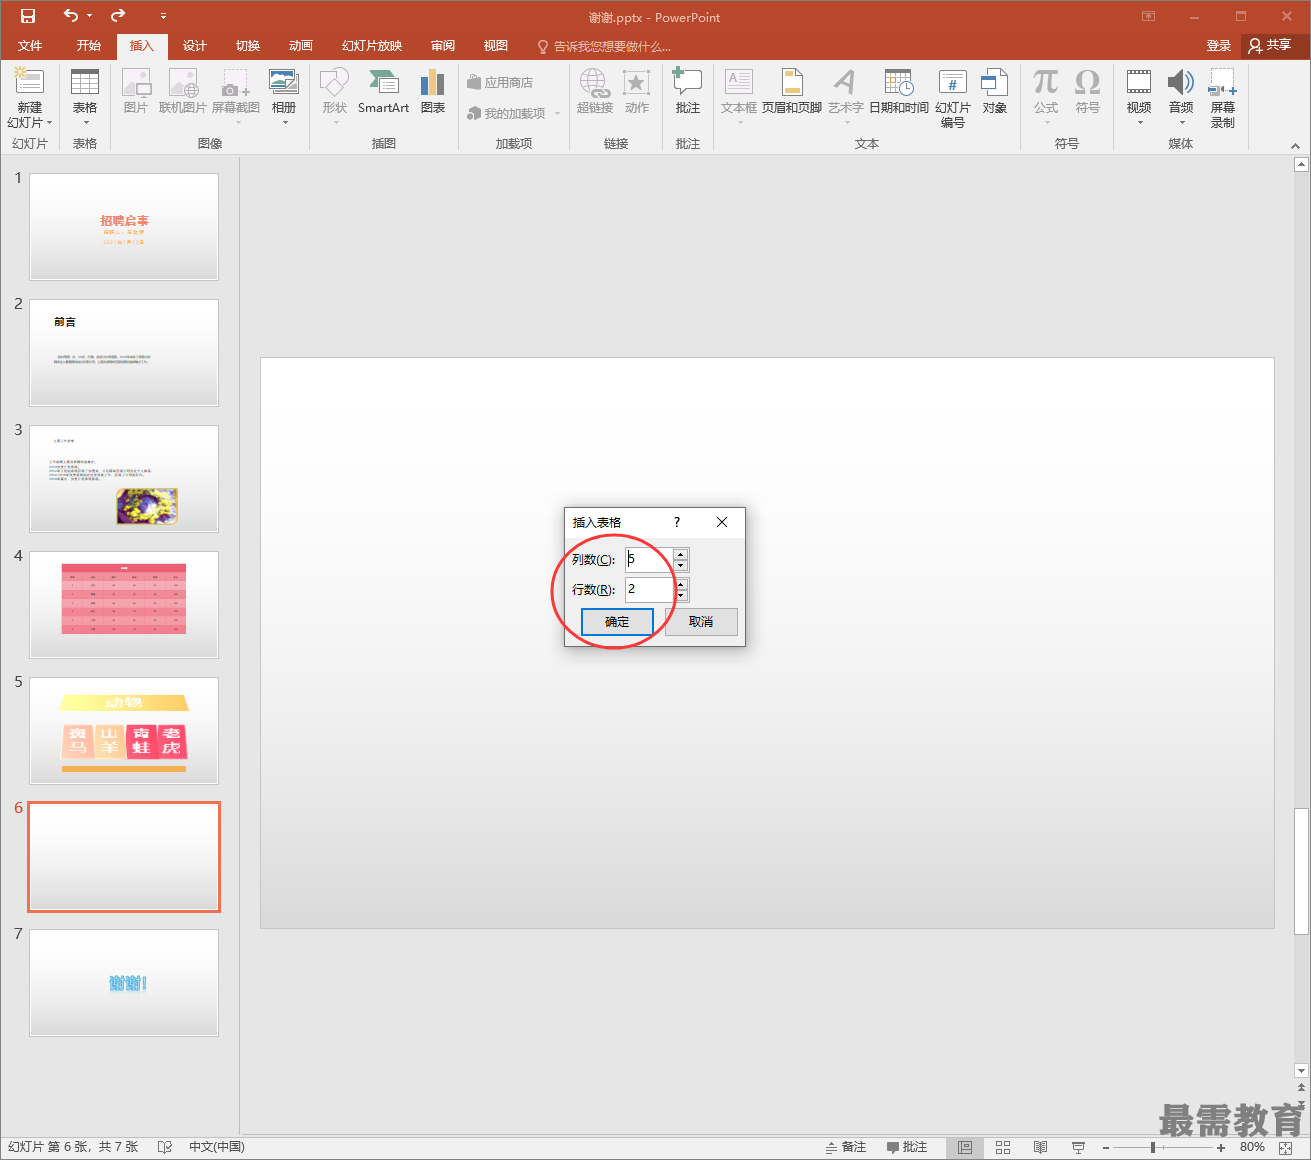The width and height of the screenshot is (1311, 1160).
Task: Click the dialog help question mark
Action: coord(677,522)
